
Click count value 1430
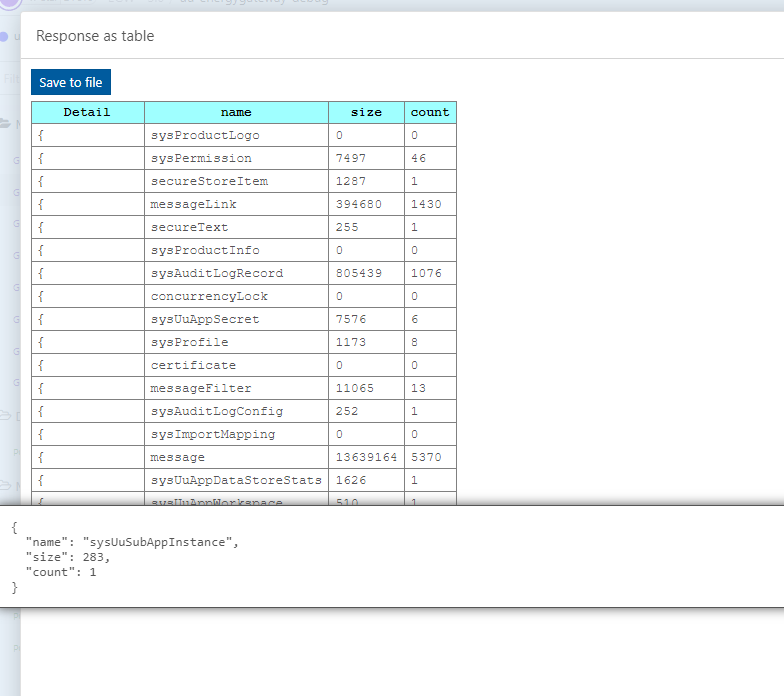click(426, 204)
